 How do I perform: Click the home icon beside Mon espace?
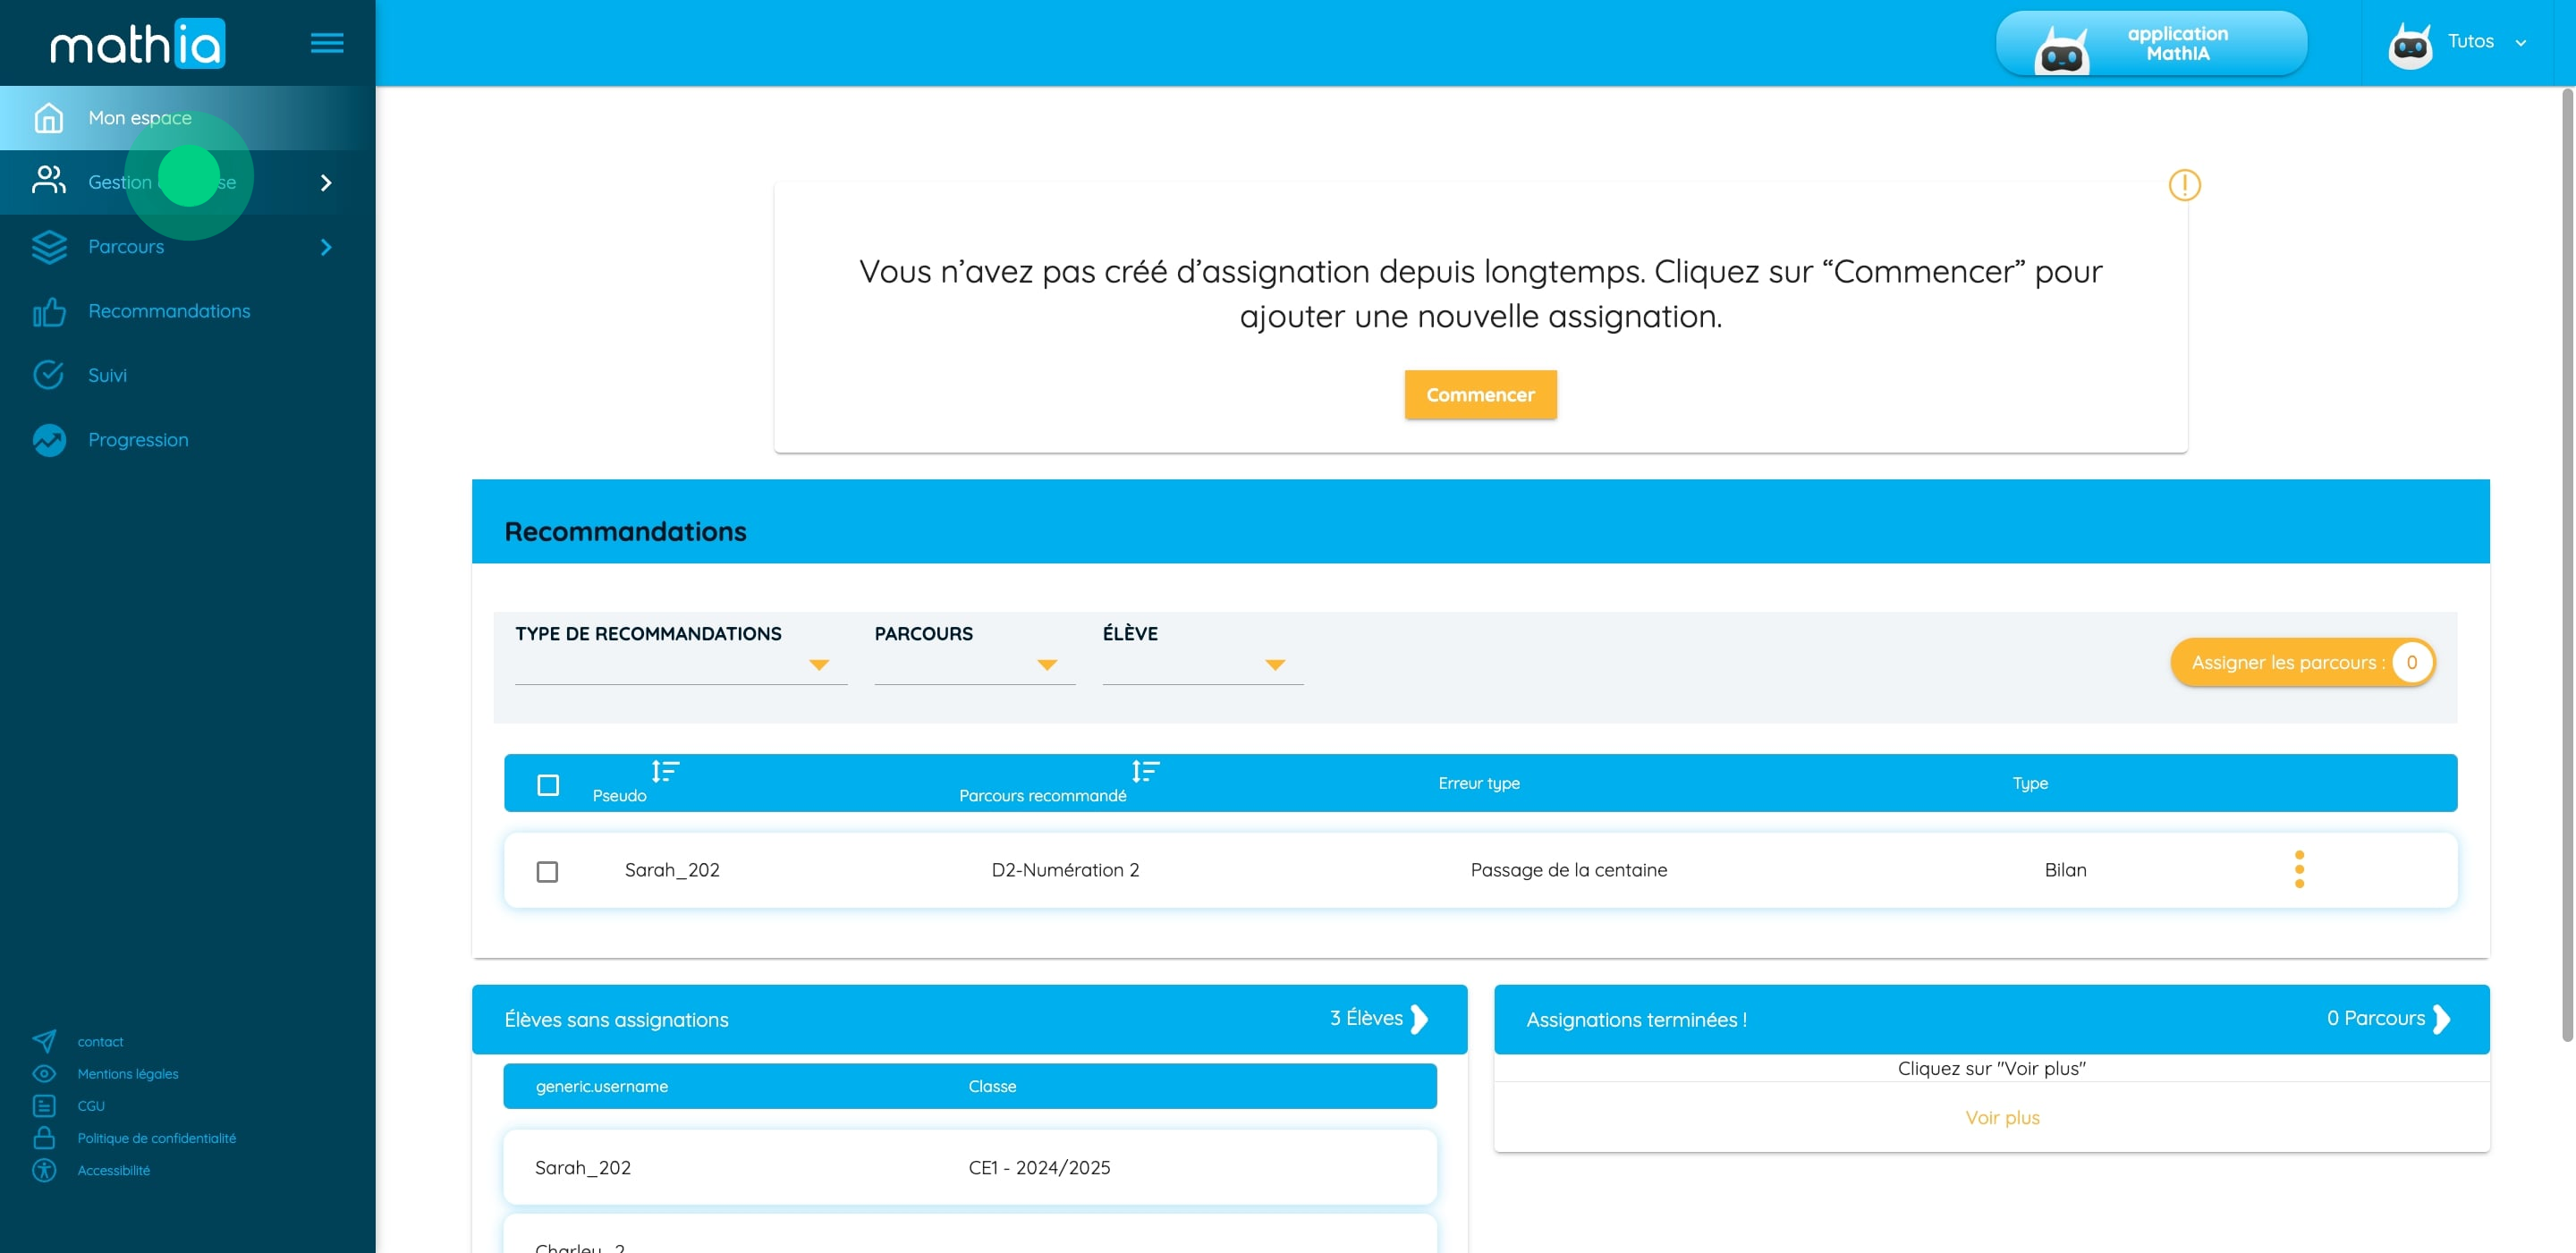click(x=48, y=118)
